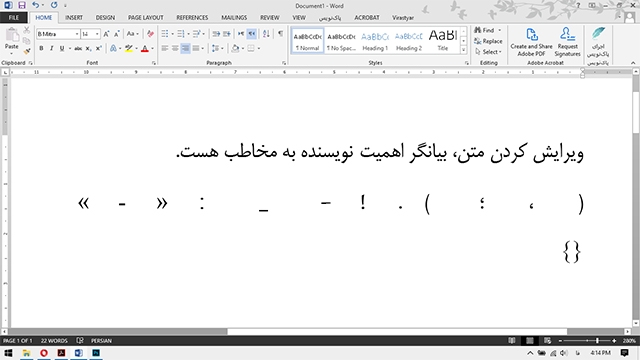Switch to the INSERT tab

pos(74,18)
